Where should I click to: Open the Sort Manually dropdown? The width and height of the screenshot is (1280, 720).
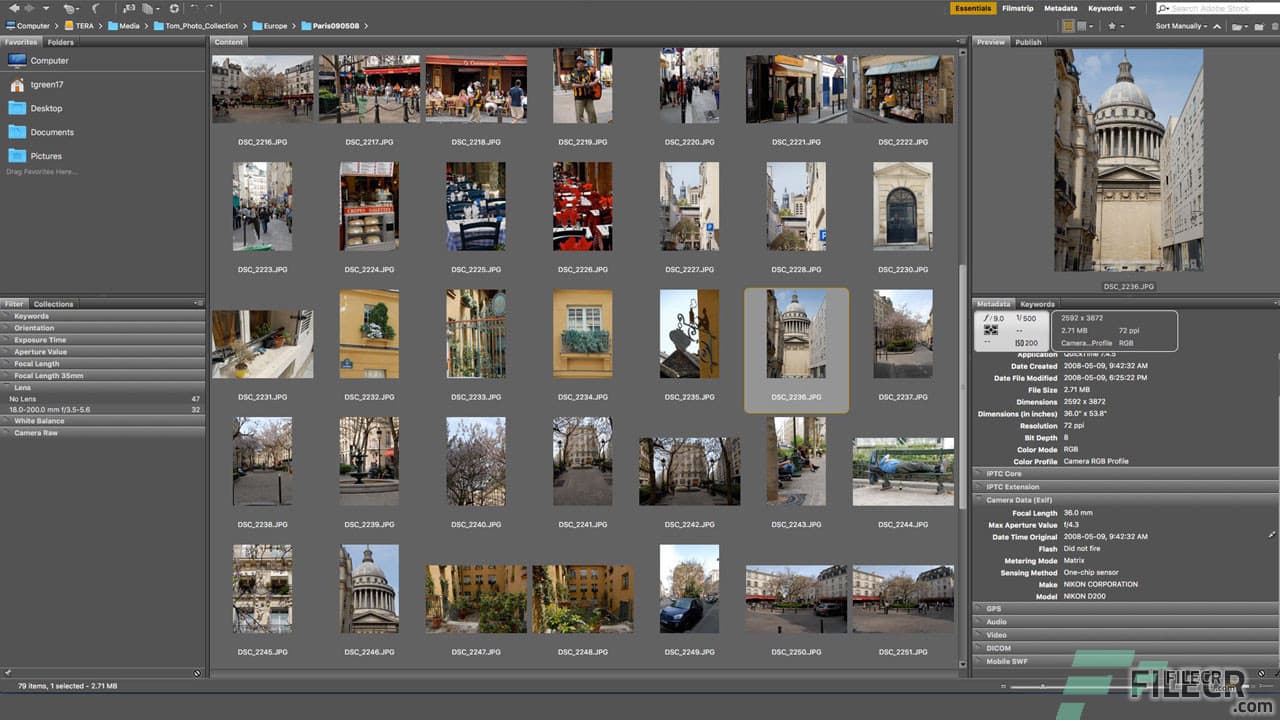coord(1180,26)
